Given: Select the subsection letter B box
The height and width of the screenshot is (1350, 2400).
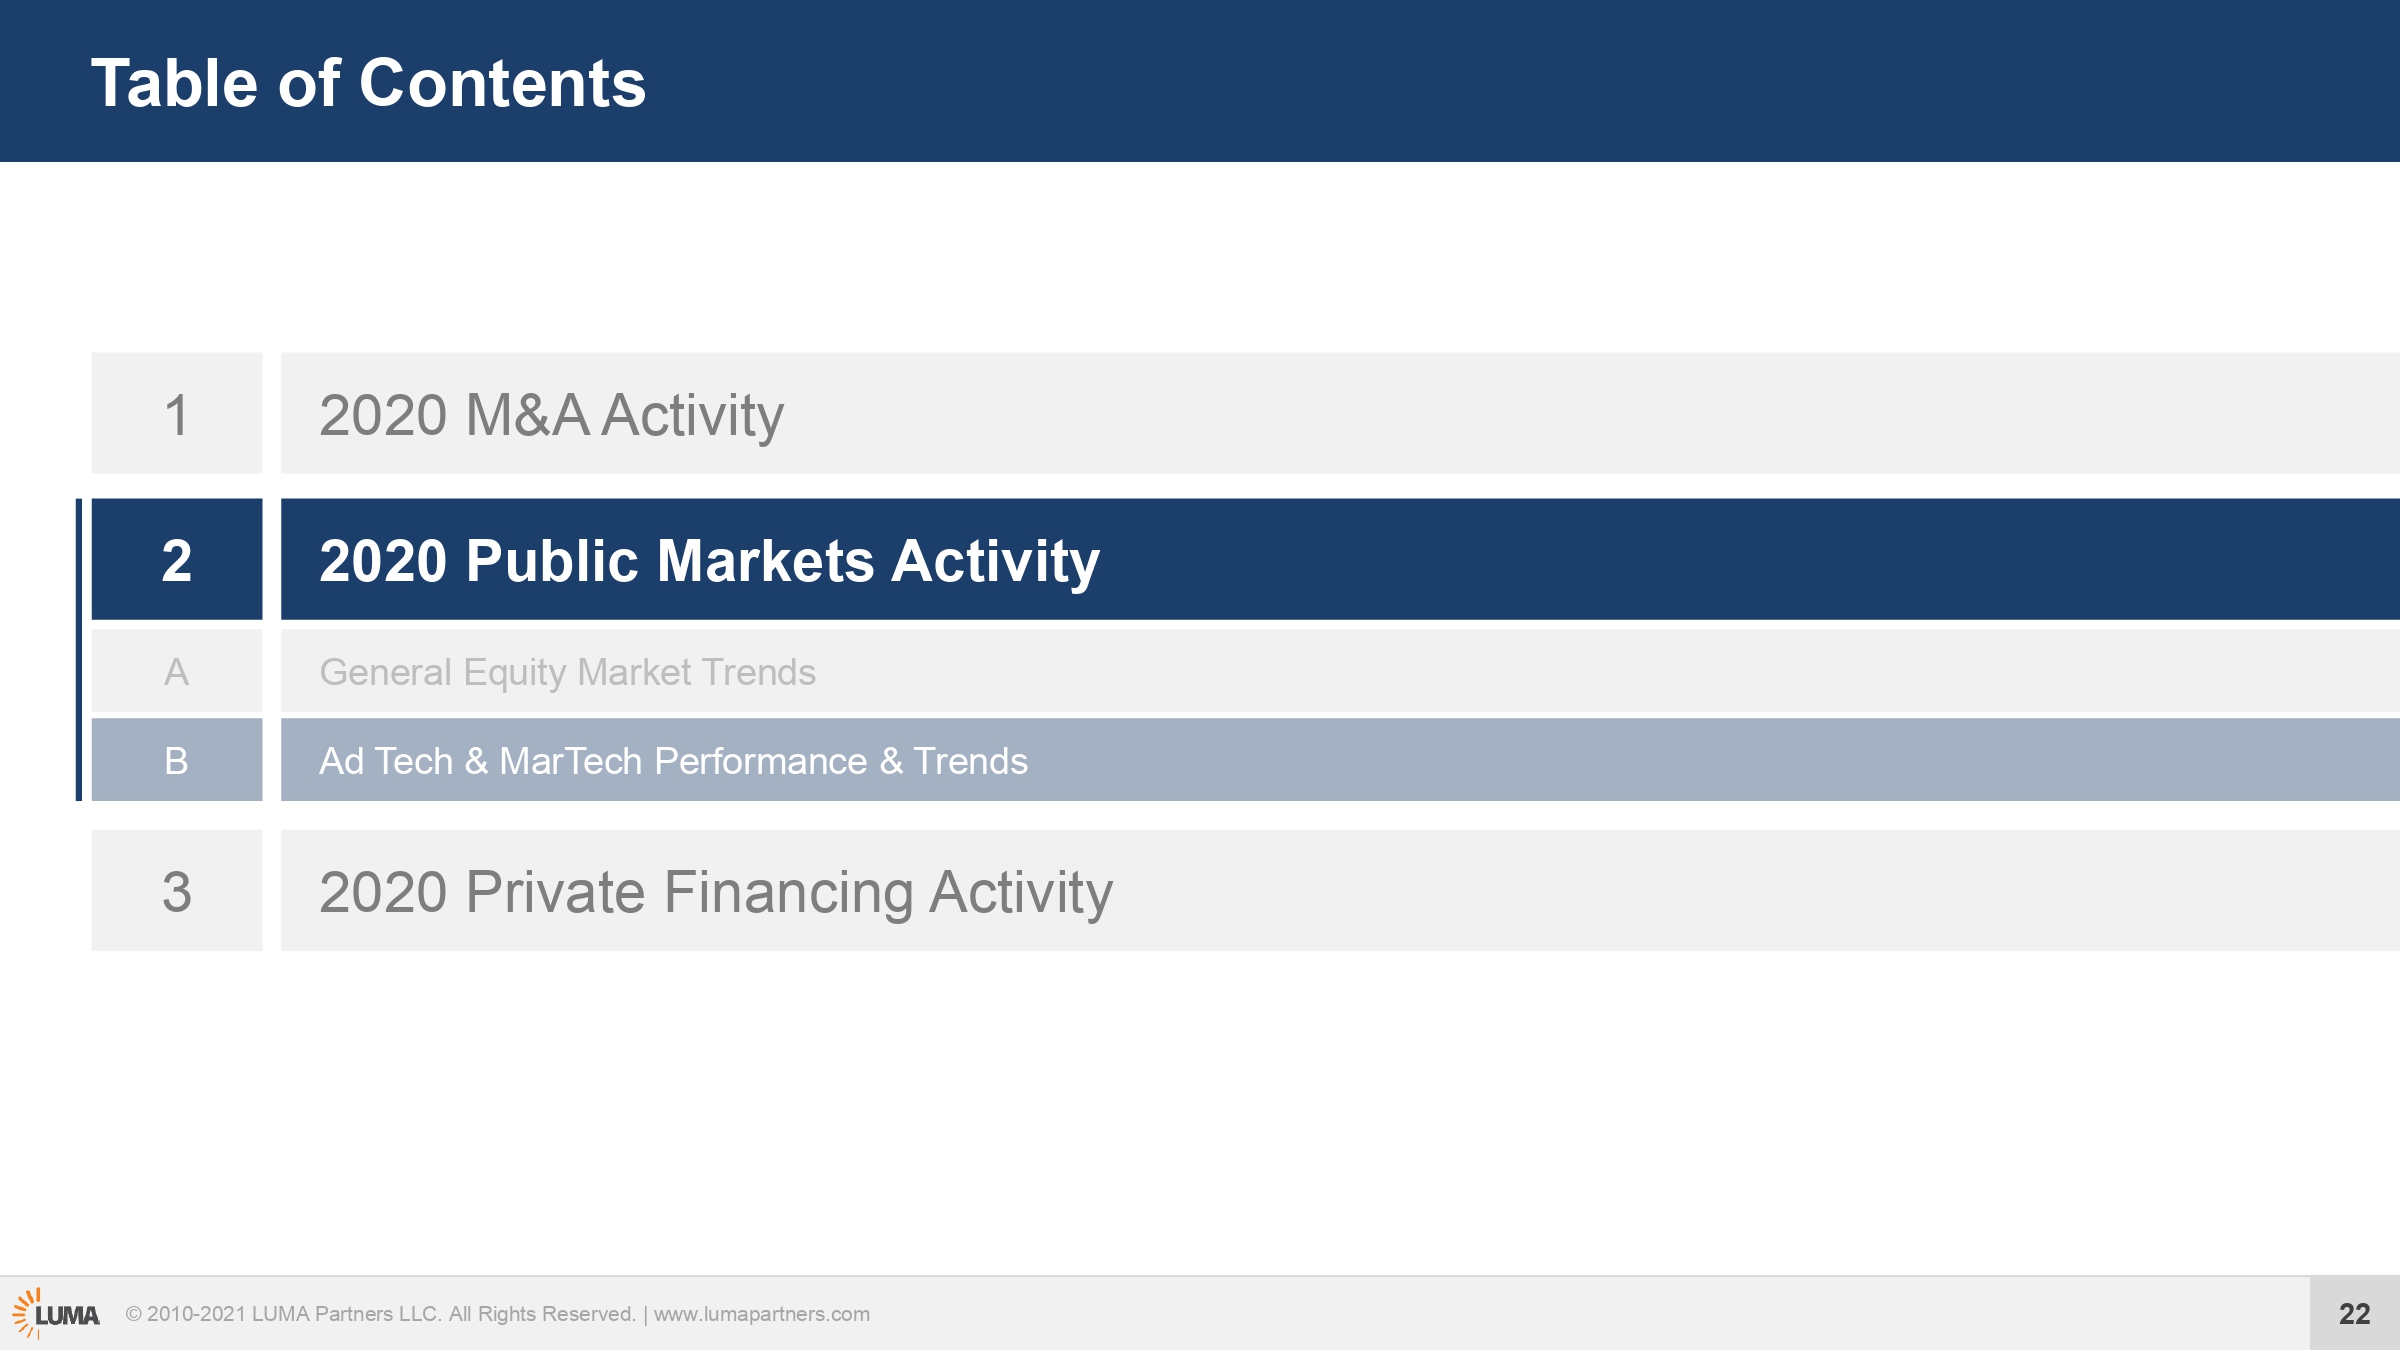Looking at the screenshot, I should pos(177,760).
